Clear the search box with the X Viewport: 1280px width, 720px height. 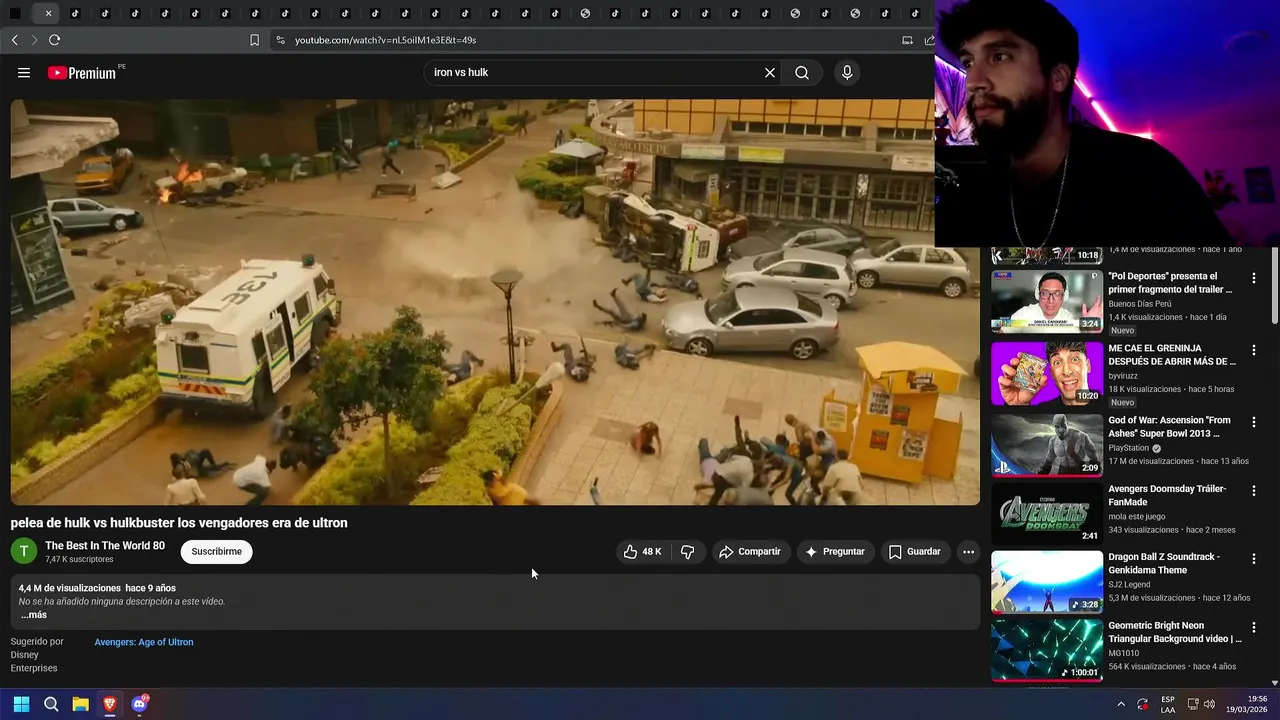coord(770,73)
